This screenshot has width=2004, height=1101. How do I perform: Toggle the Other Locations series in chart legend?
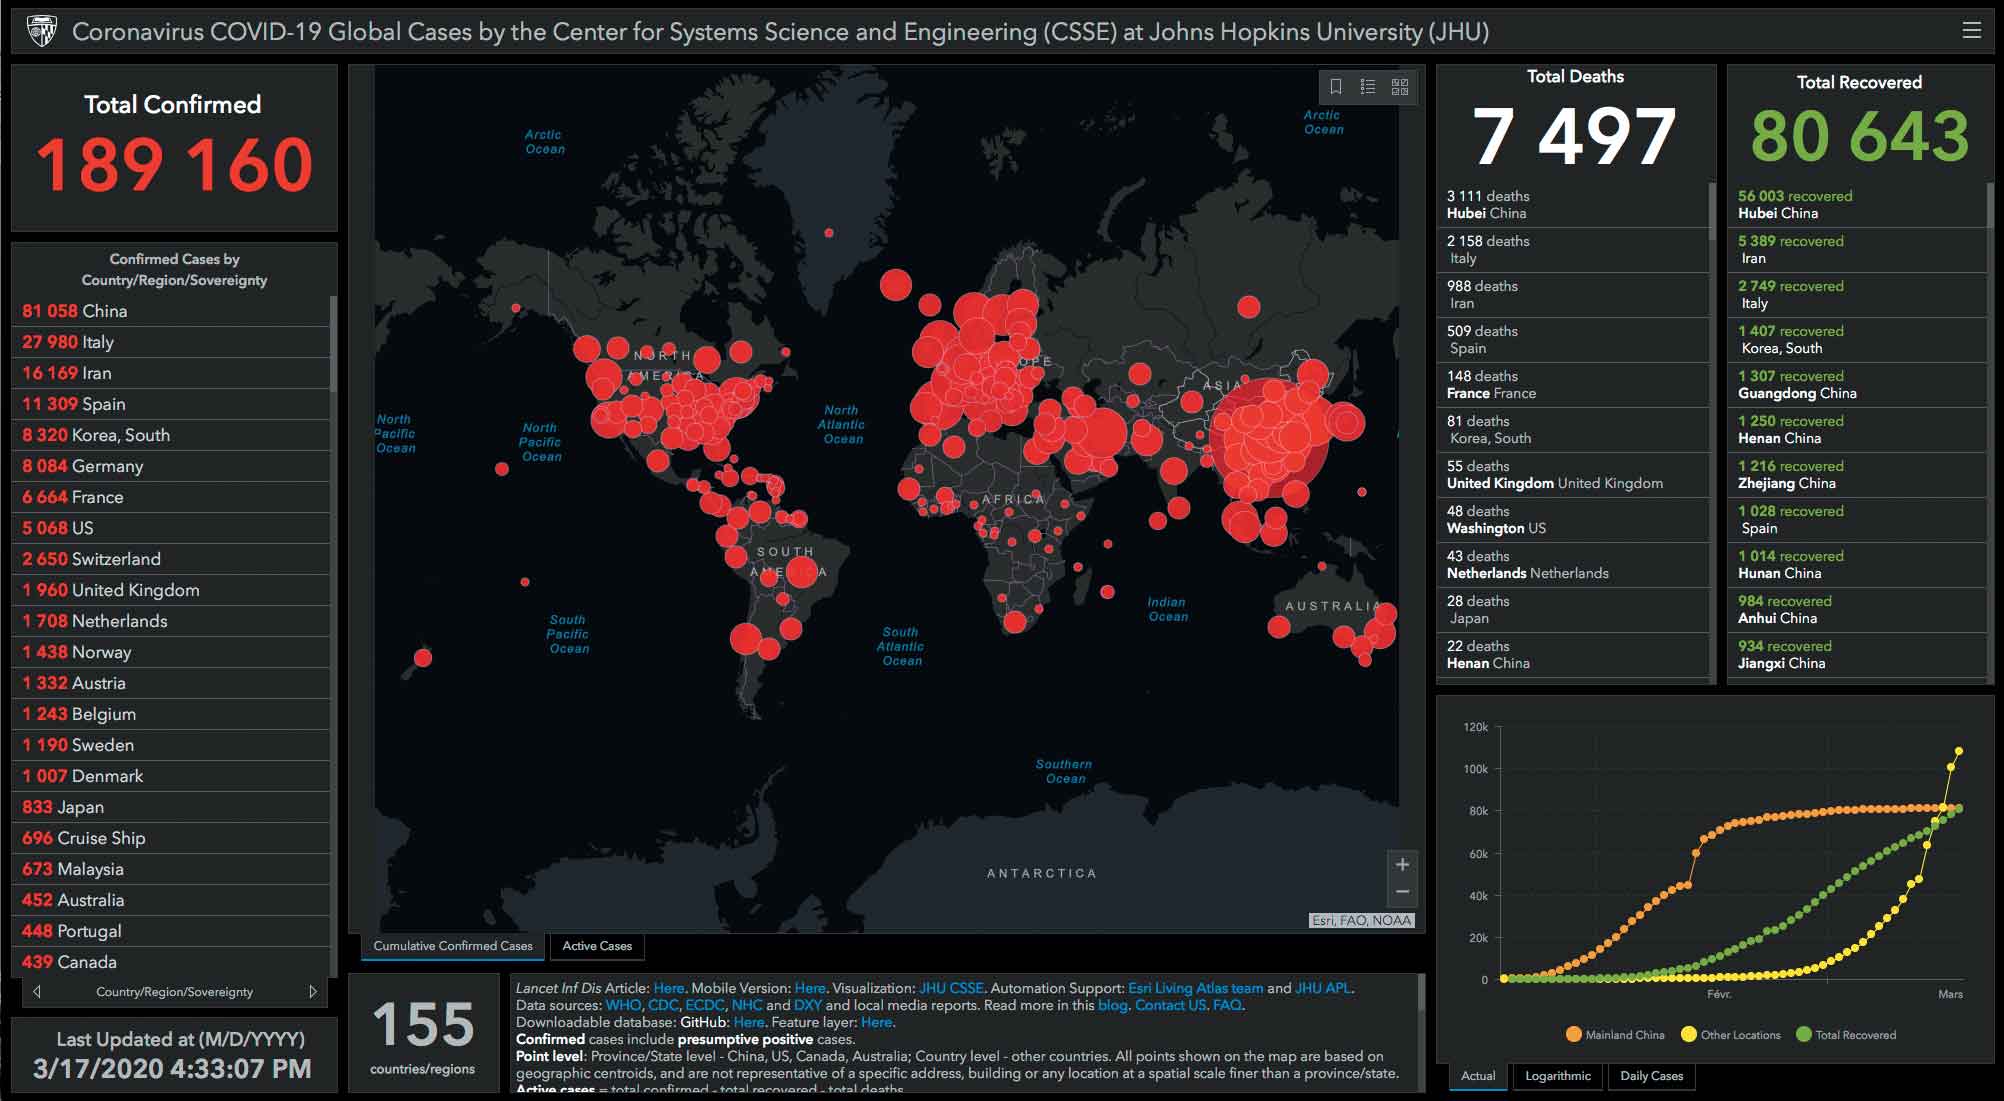click(x=1731, y=1035)
